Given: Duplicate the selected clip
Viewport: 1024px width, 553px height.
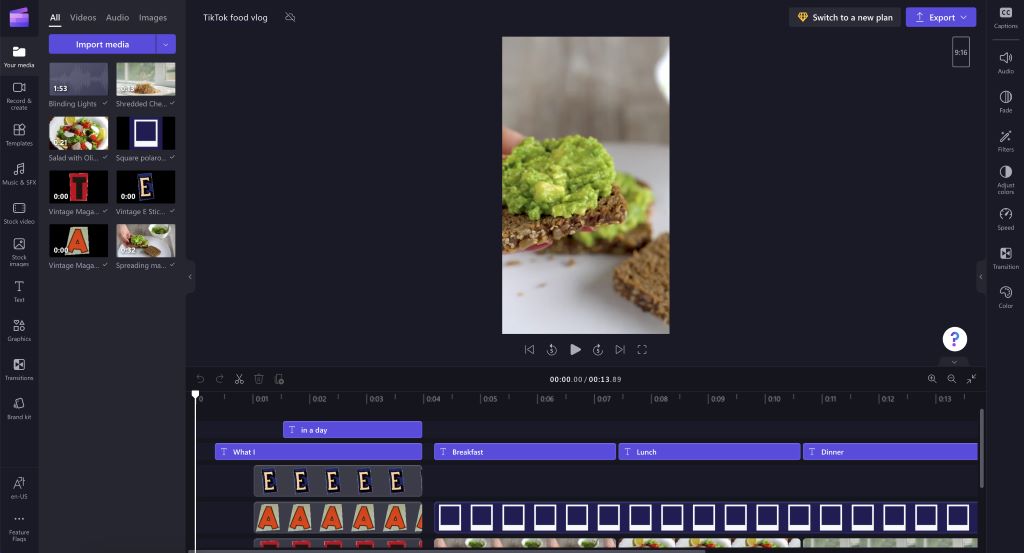Looking at the screenshot, I should point(279,379).
